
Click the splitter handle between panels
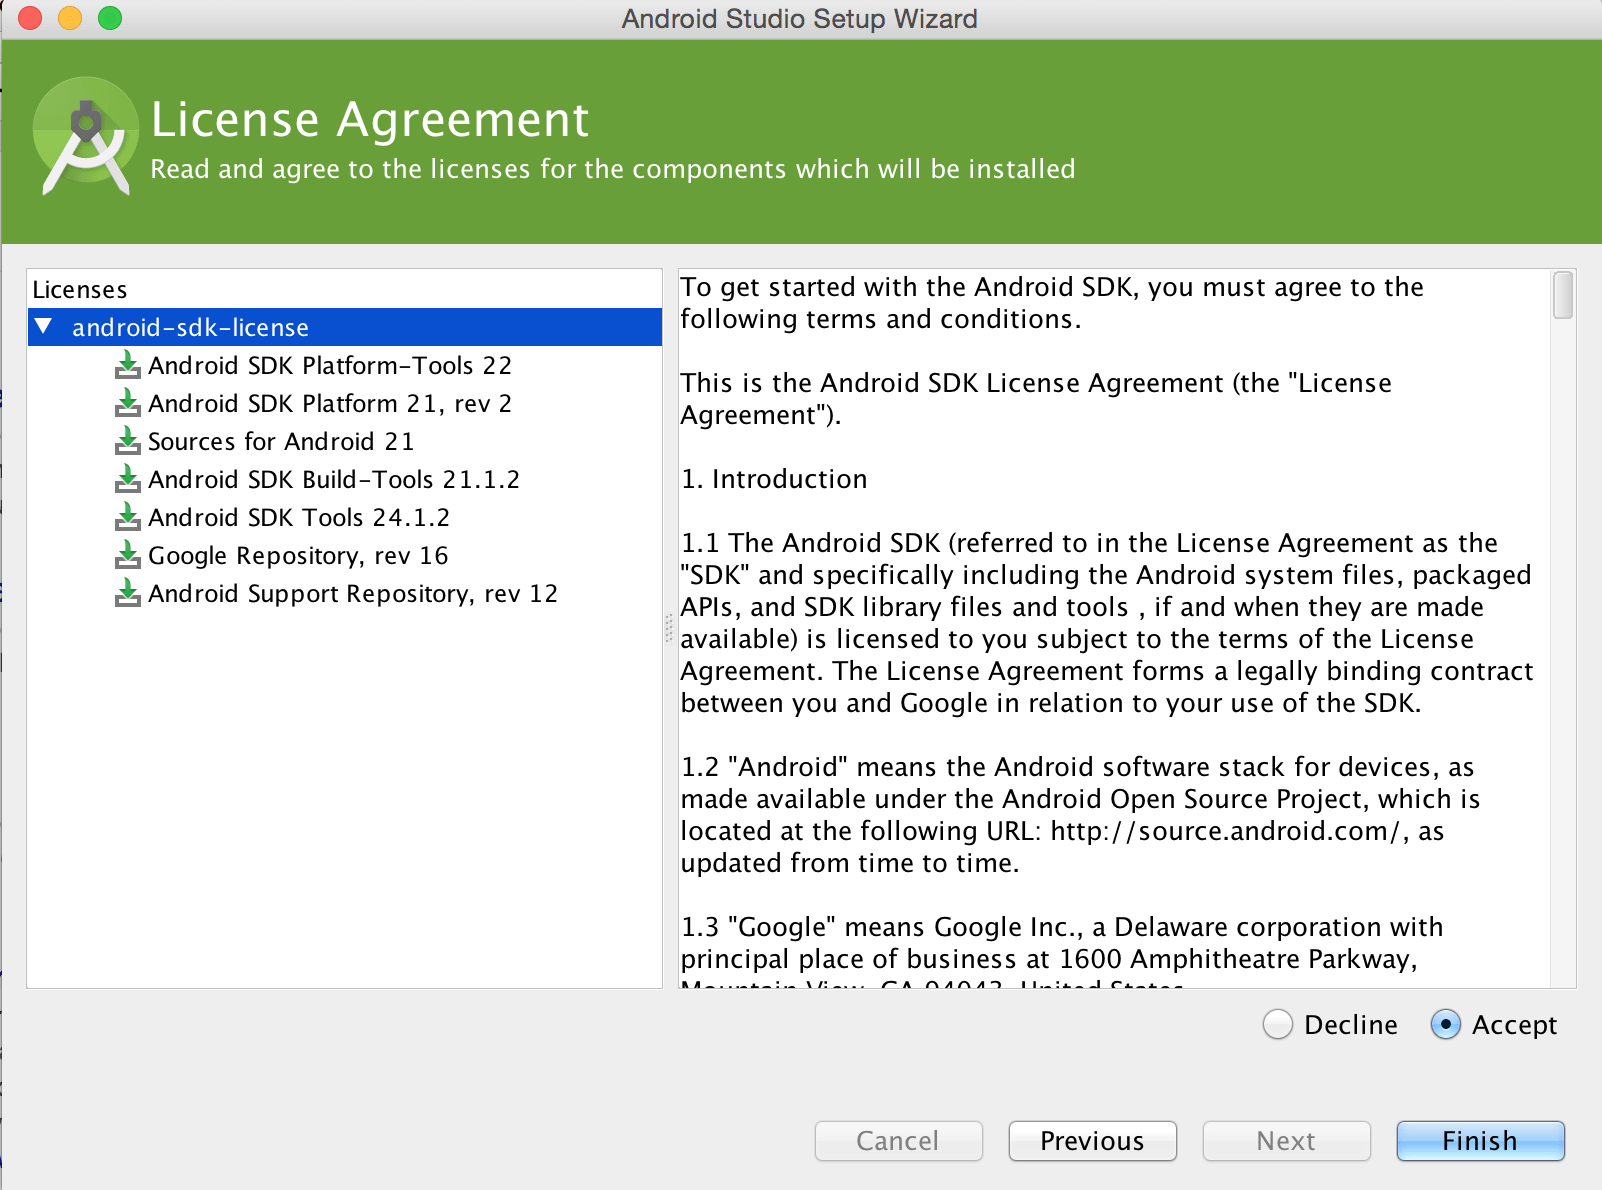click(x=669, y=628)
